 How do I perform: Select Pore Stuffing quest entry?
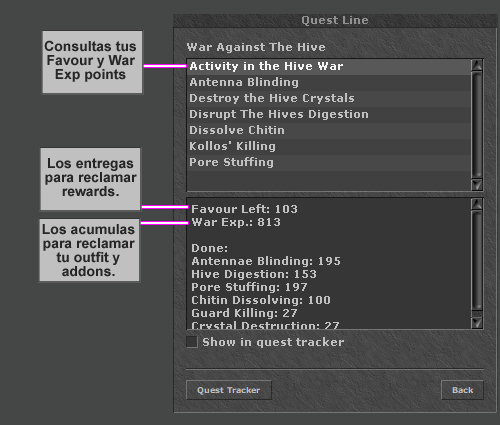pos(329,163)
